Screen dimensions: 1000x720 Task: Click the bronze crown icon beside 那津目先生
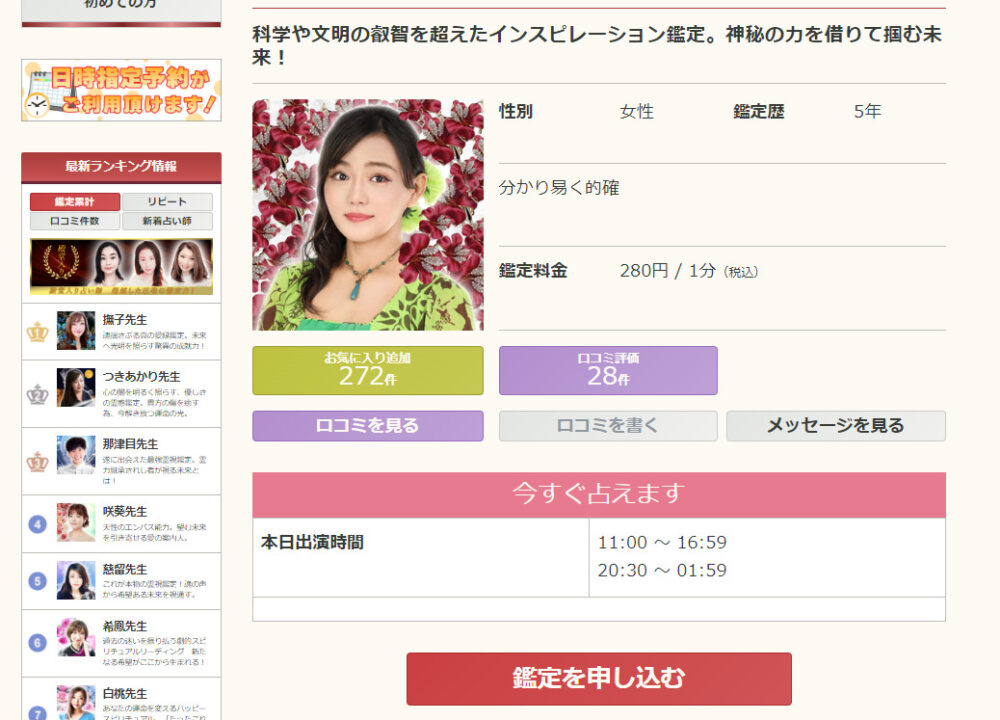click(x=38, y=462)
